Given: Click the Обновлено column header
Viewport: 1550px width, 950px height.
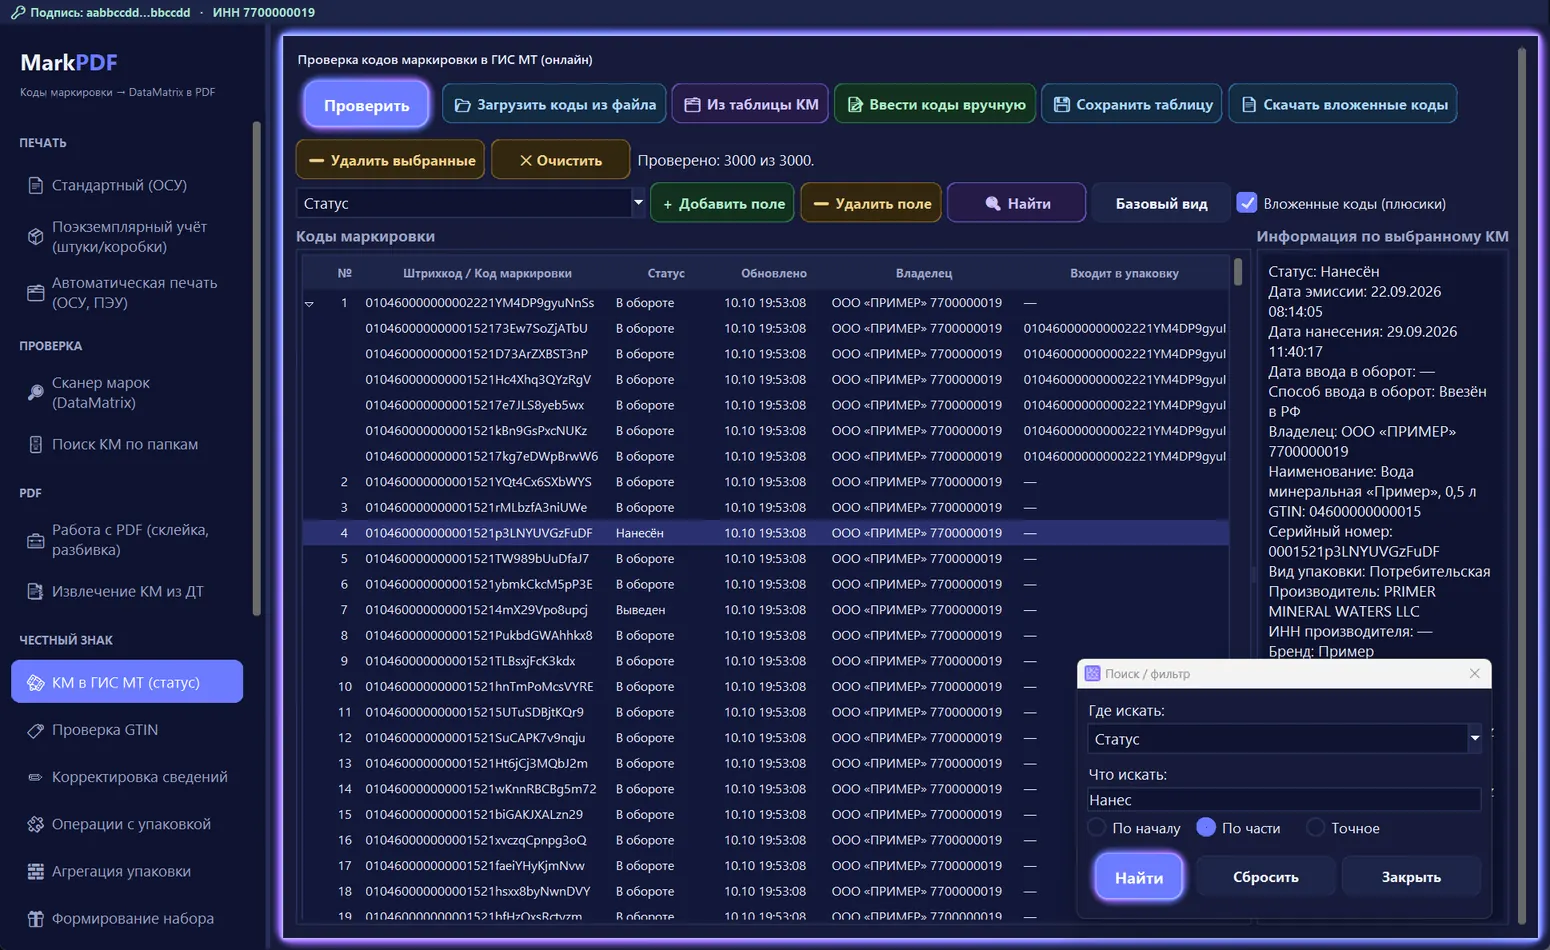Looking at the screenshot, I should 773,273.
